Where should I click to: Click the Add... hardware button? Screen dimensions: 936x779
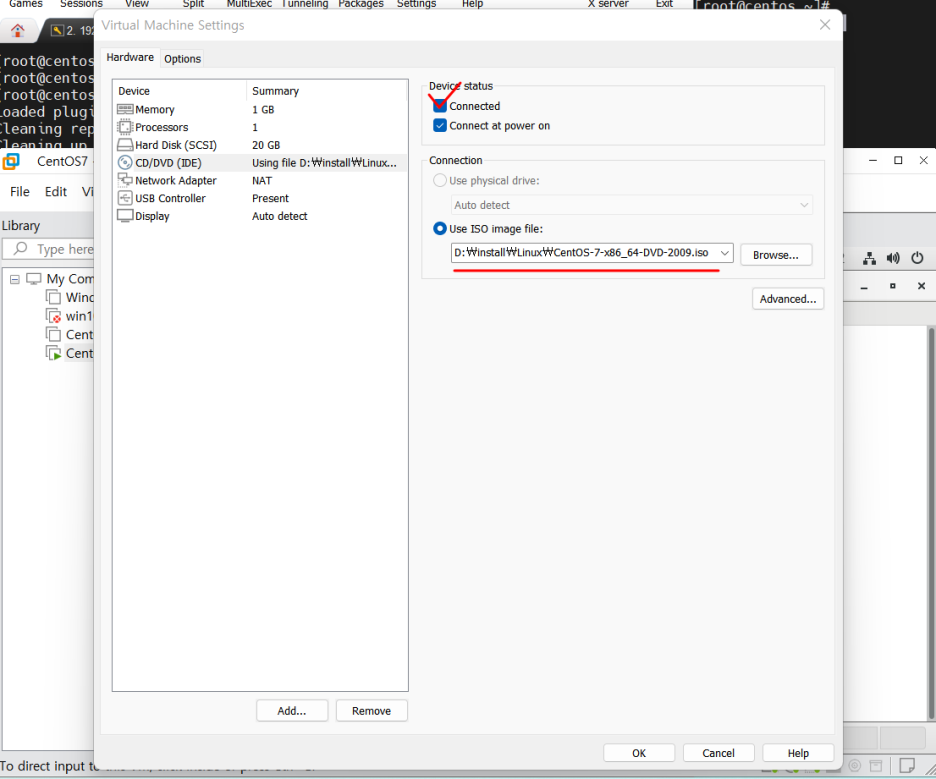pyautogui.click(x=292, y=711)
